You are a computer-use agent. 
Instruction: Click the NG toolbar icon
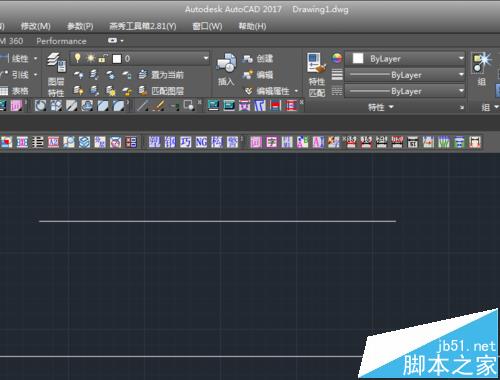tap(201, 142)
